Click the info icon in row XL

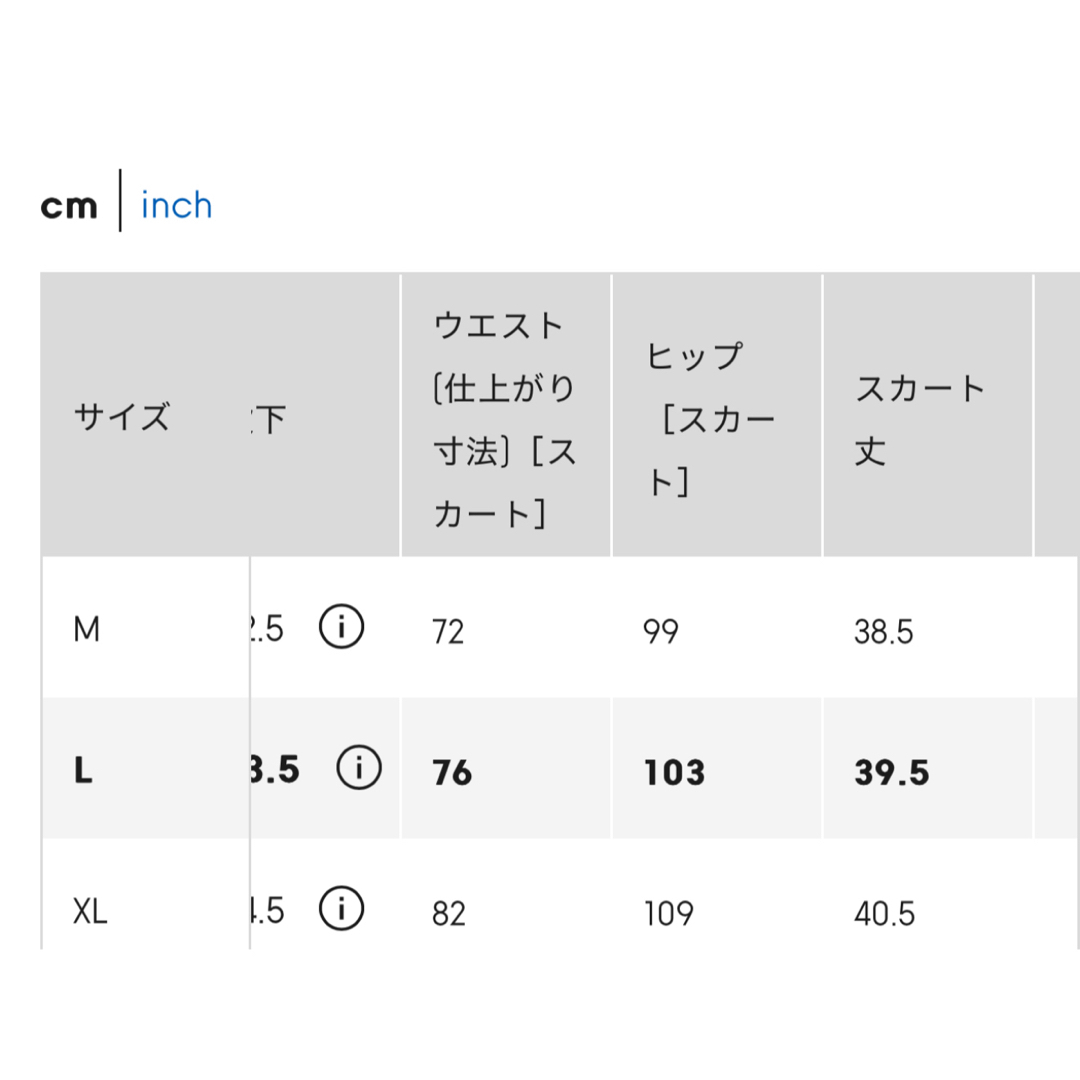click(341, 908)
